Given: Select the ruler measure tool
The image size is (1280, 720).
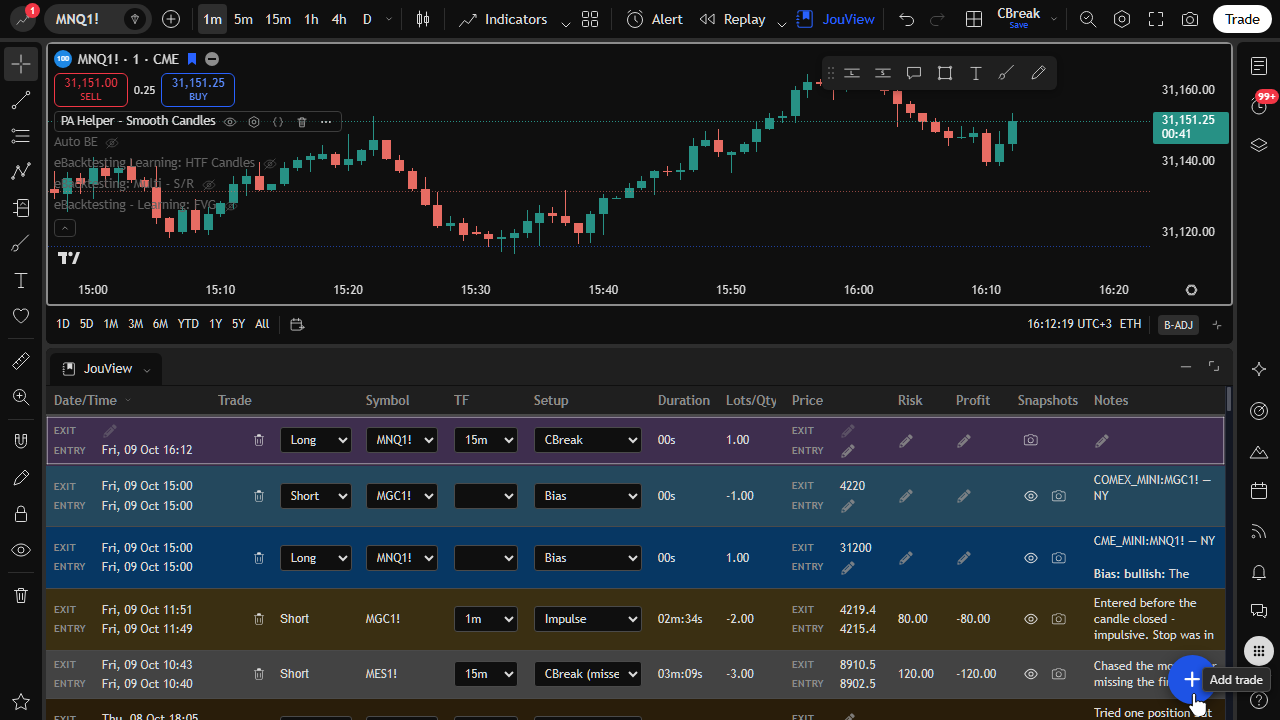Looking at the screenshot, I should 21,361.
